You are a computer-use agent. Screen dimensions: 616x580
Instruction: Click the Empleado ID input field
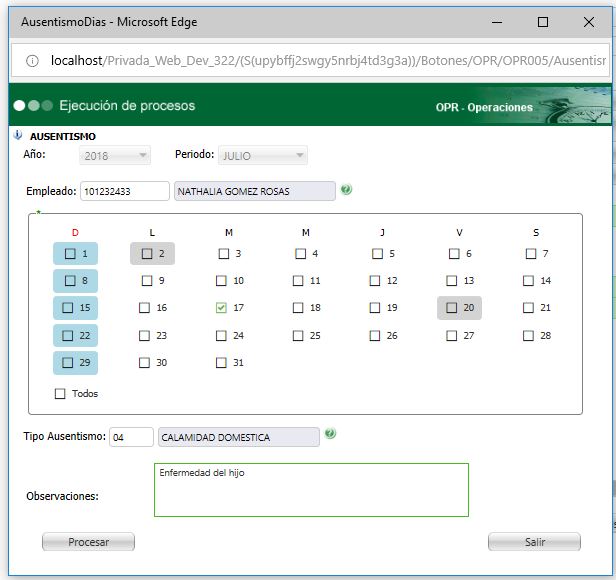tap(125, 191)
